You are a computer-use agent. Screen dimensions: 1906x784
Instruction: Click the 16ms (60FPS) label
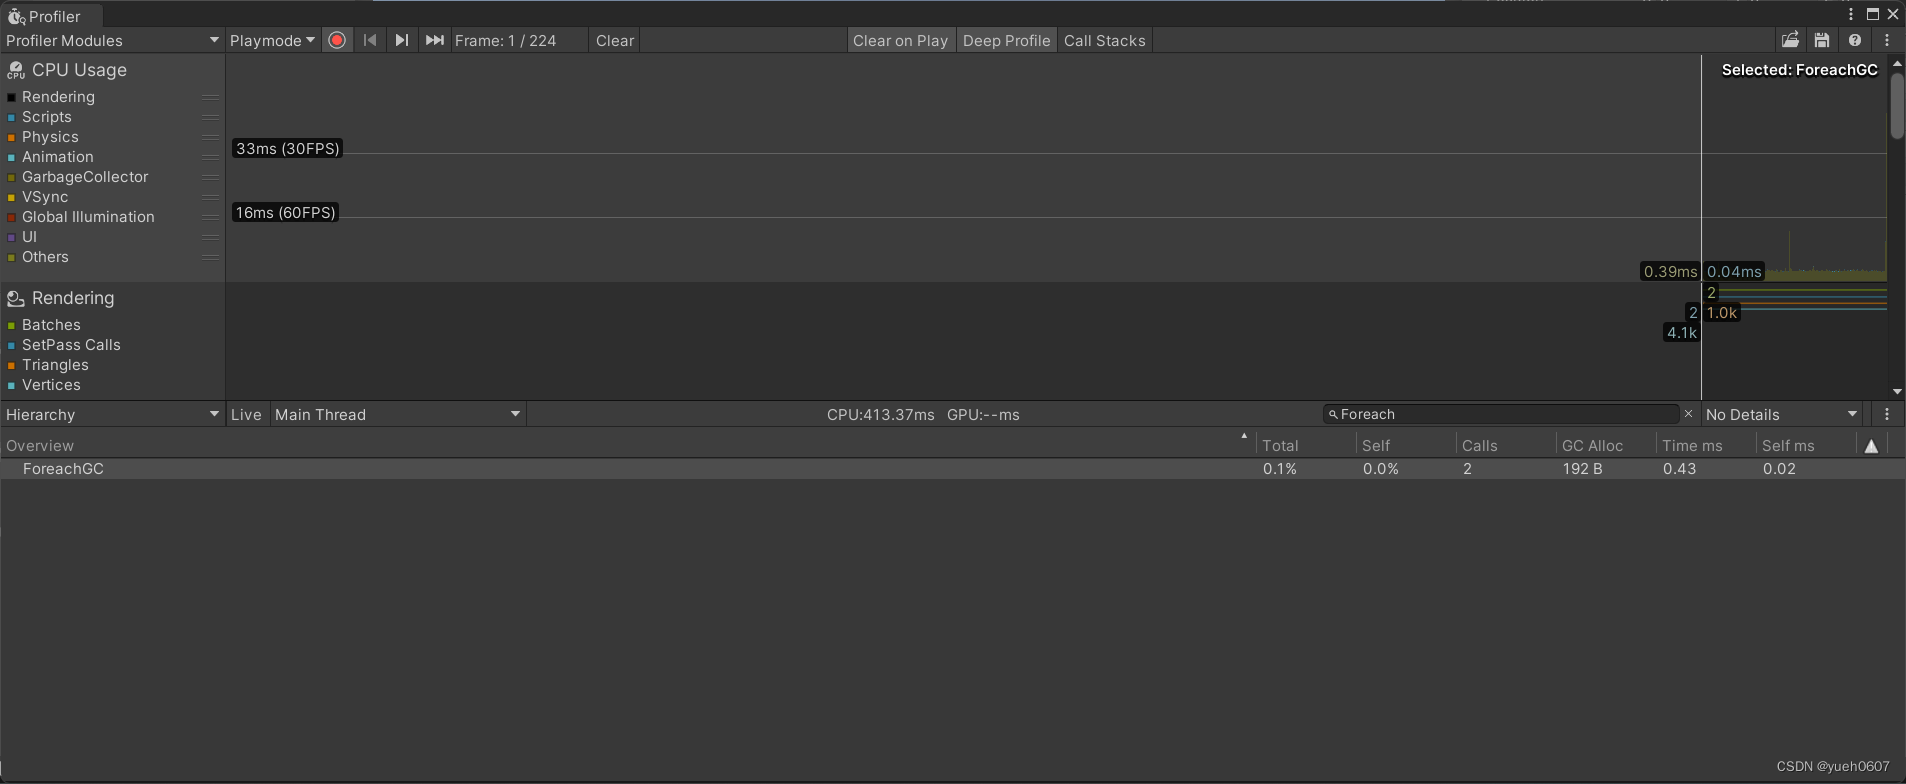[286, 212]
